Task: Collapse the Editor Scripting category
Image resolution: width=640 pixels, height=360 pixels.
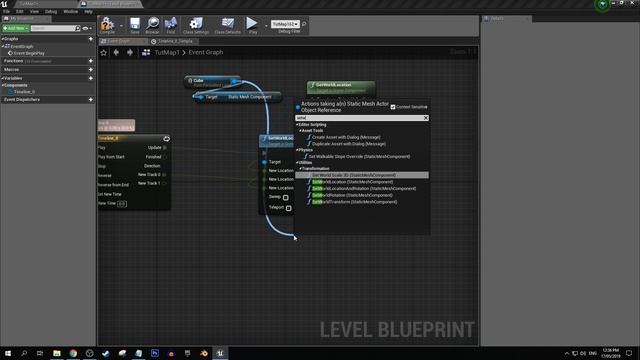Action: tap(297, 124)
